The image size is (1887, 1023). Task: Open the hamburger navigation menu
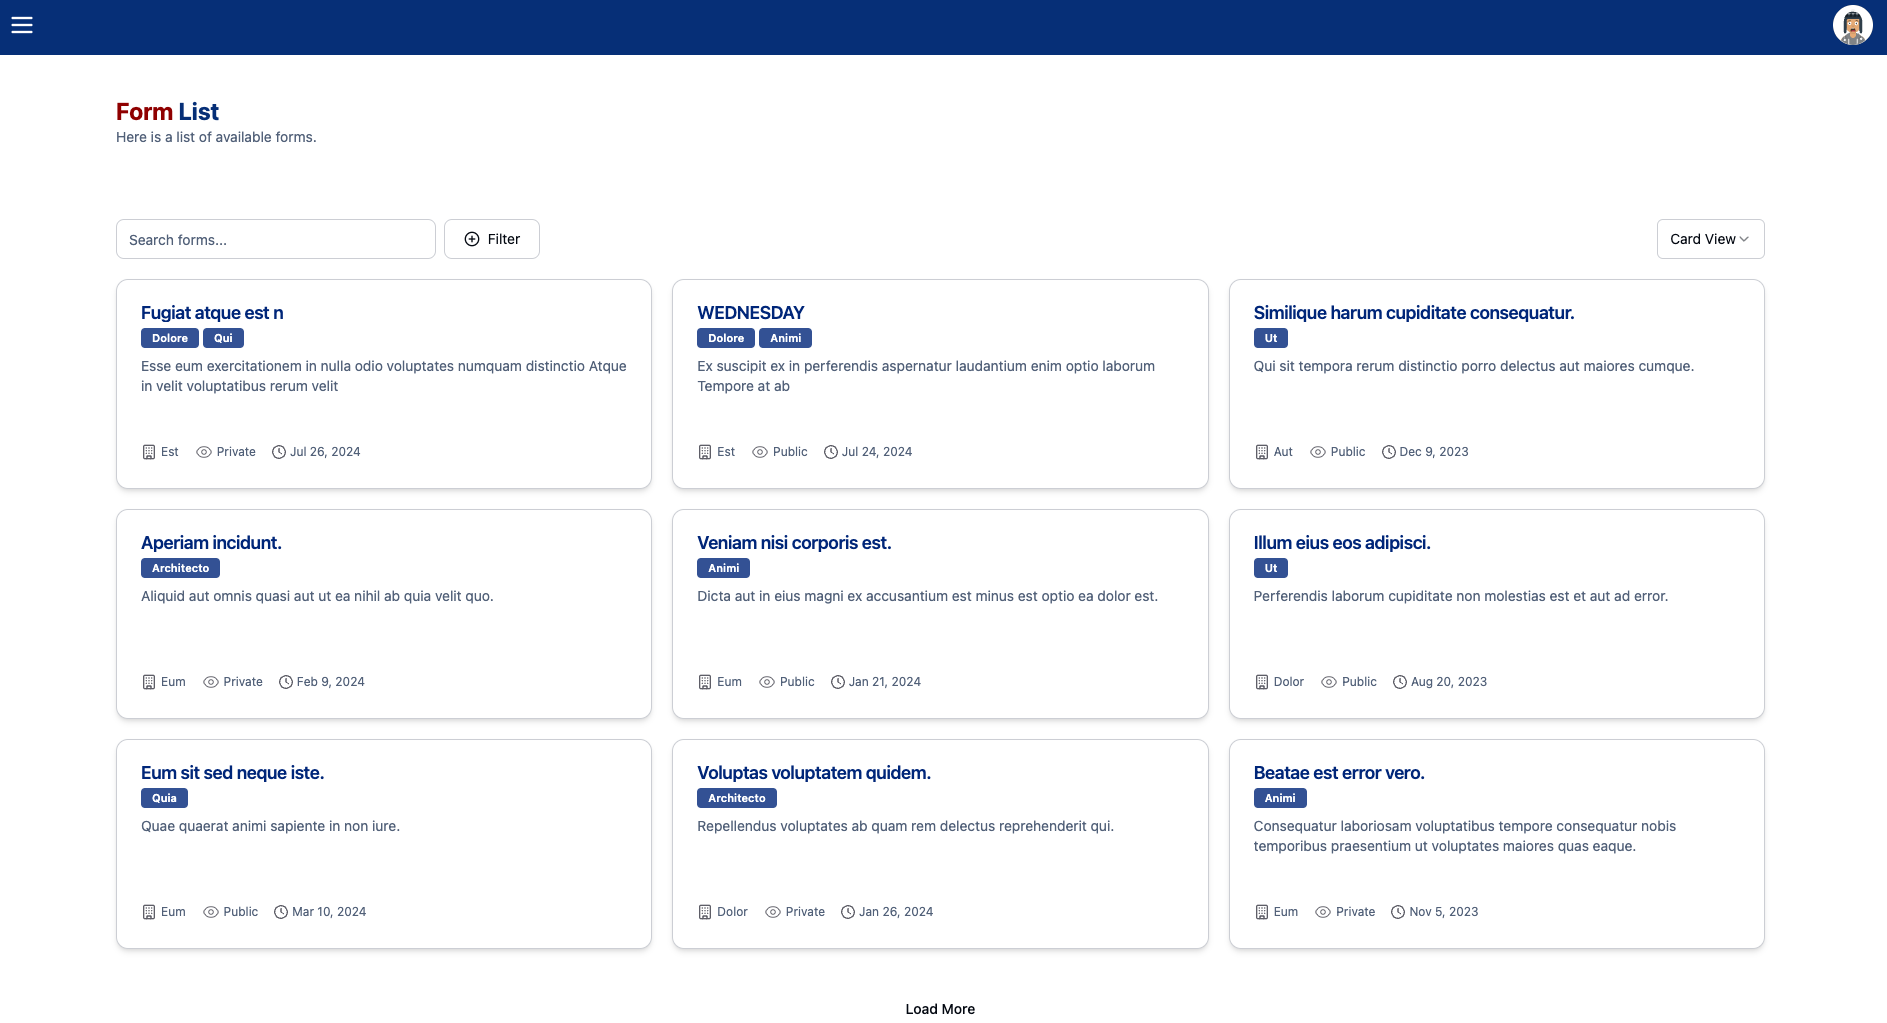tap(22, 25)
